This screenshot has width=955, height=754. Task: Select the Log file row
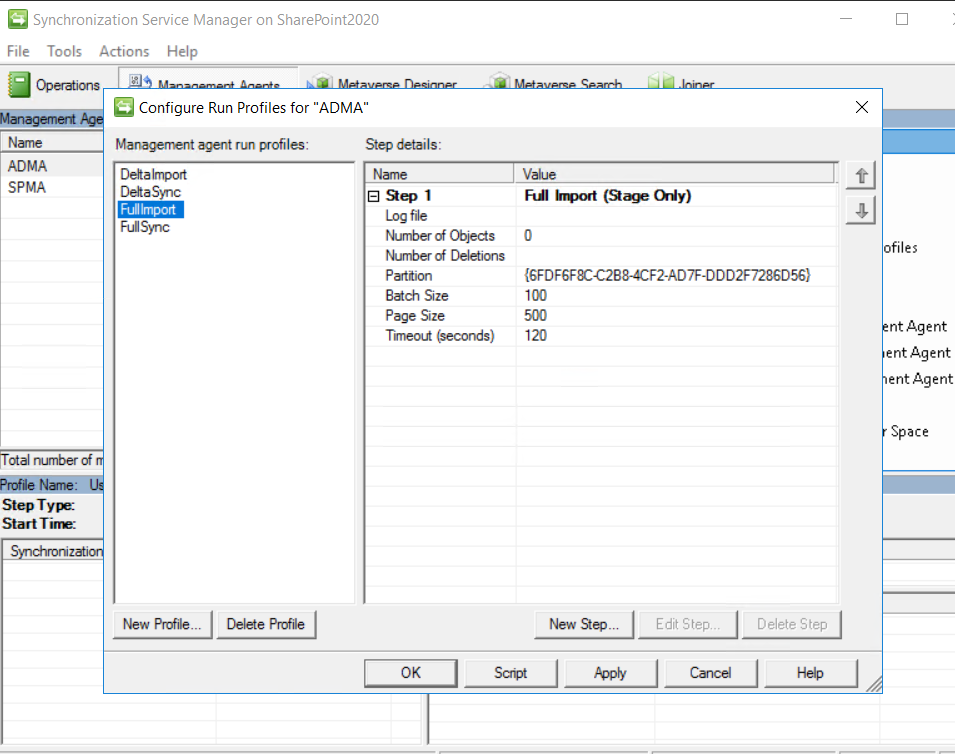pyautogui.click(x=601, y=216)
